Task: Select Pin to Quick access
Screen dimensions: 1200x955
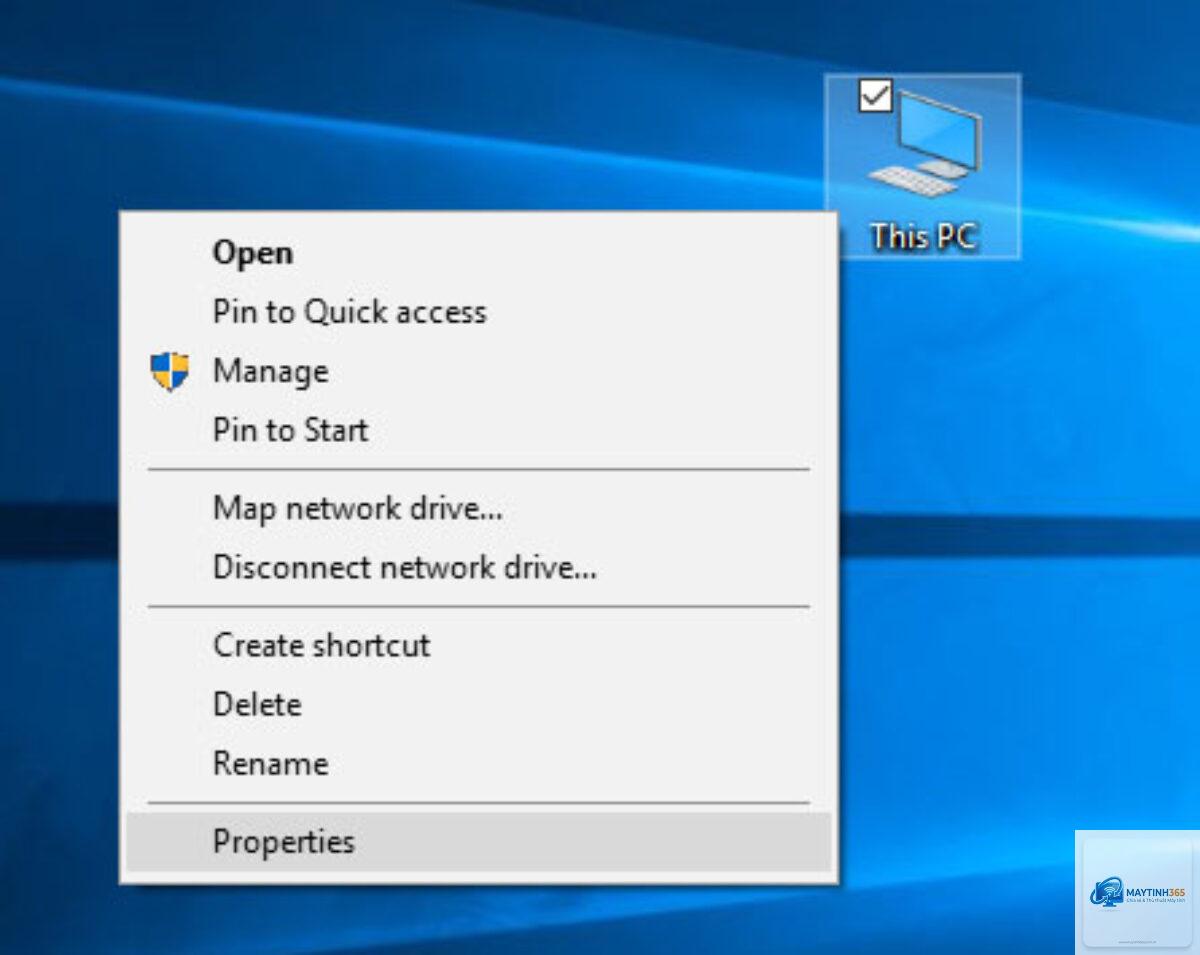Action: pyautogui.click(x=479, y=312)
